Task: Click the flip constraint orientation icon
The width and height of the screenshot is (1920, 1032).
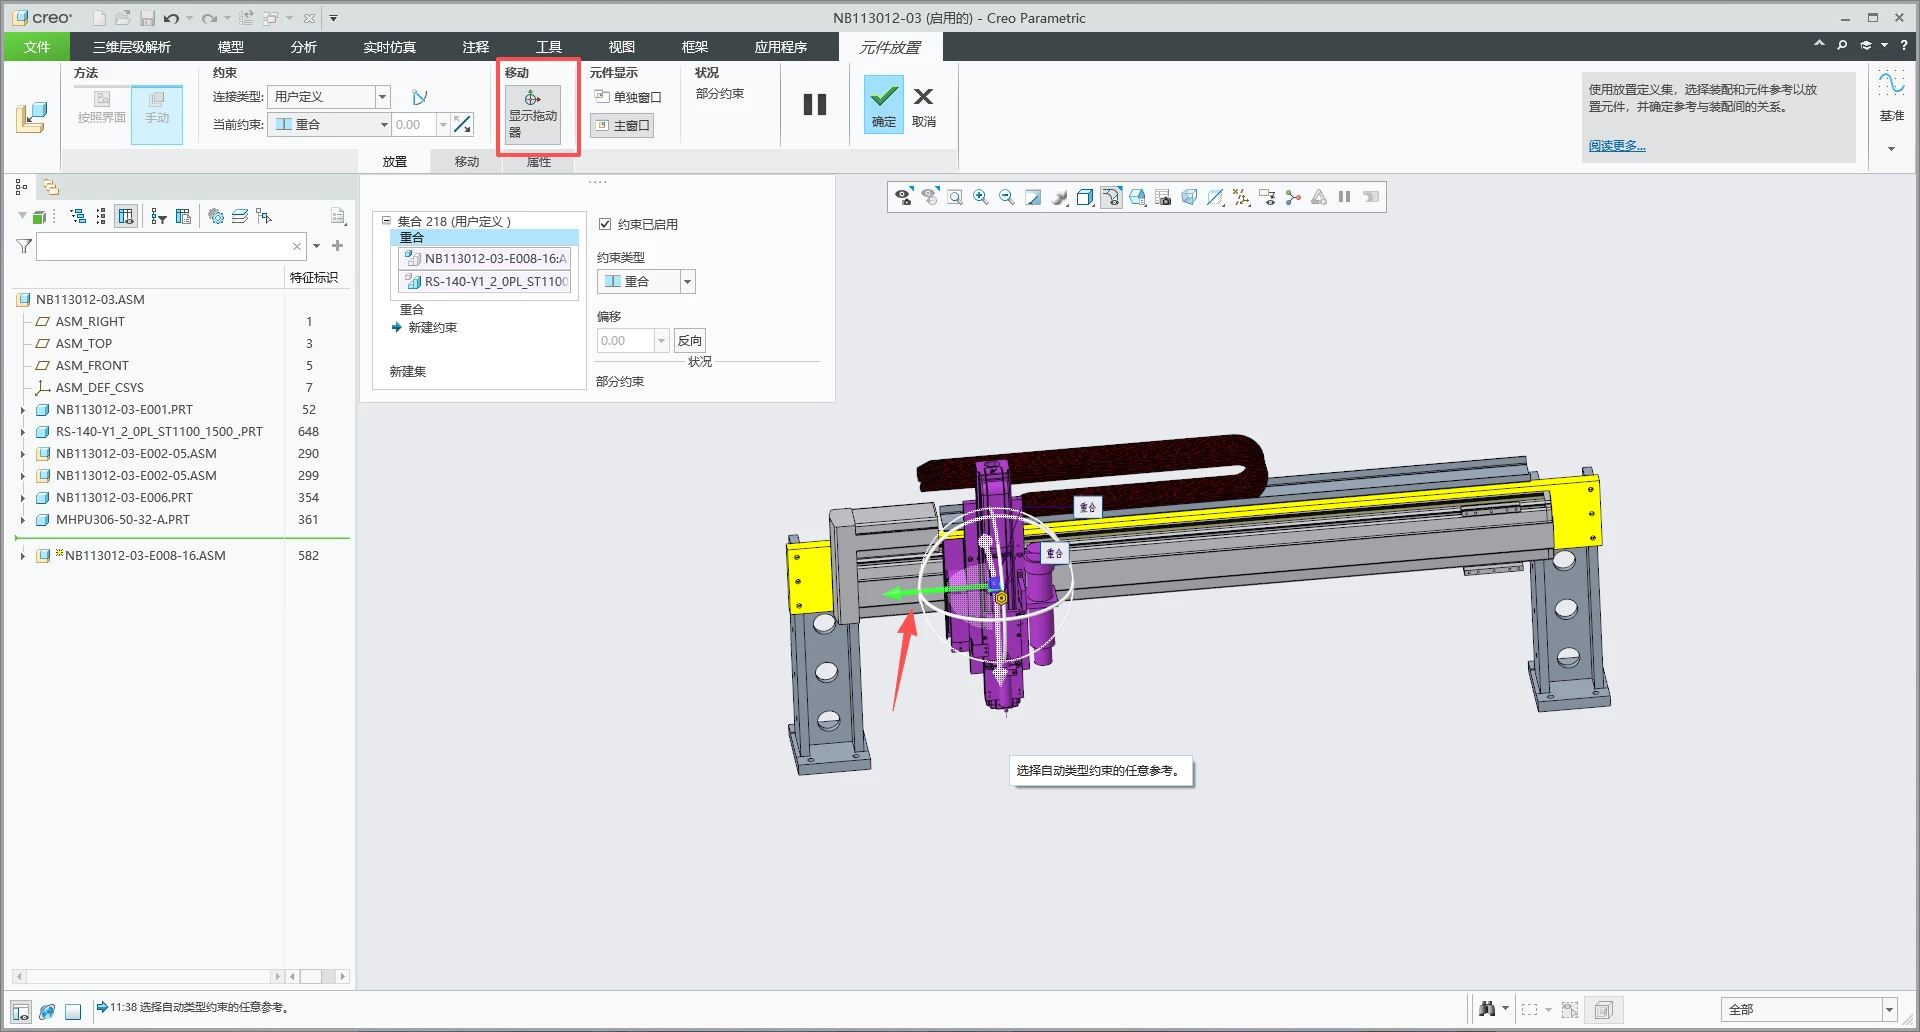Action: (x=462, y=124)
